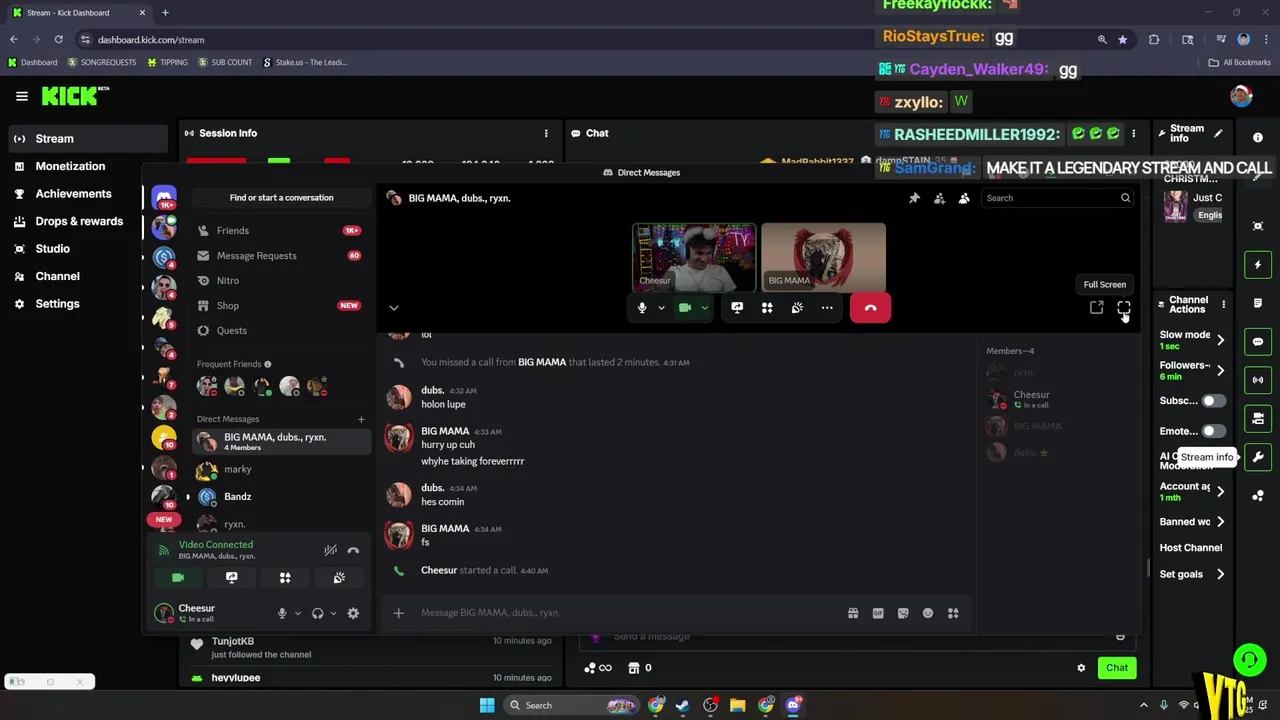Open BIG MAMA, dubs., ryxn. group DM
1280x720 pixels.
tap(281, 441)
